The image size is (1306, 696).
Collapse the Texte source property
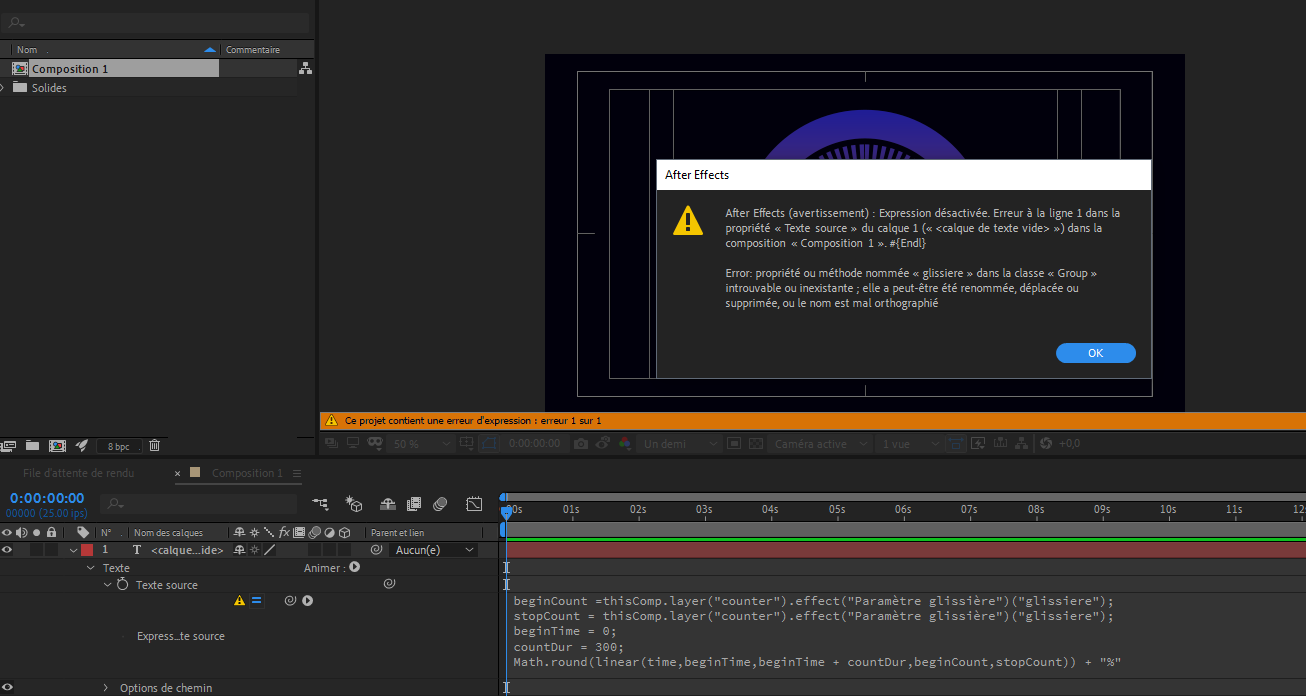tap(108, 585)
